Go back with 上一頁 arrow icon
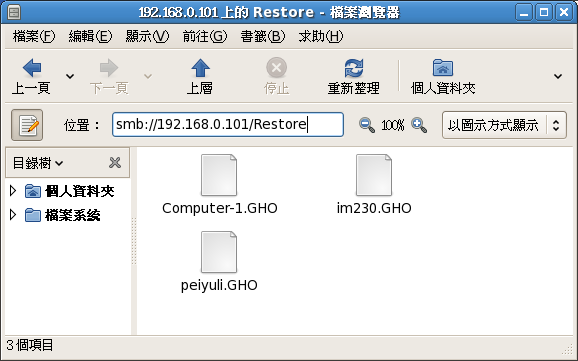Screen dimensions: 578x361 click(32, 68)
